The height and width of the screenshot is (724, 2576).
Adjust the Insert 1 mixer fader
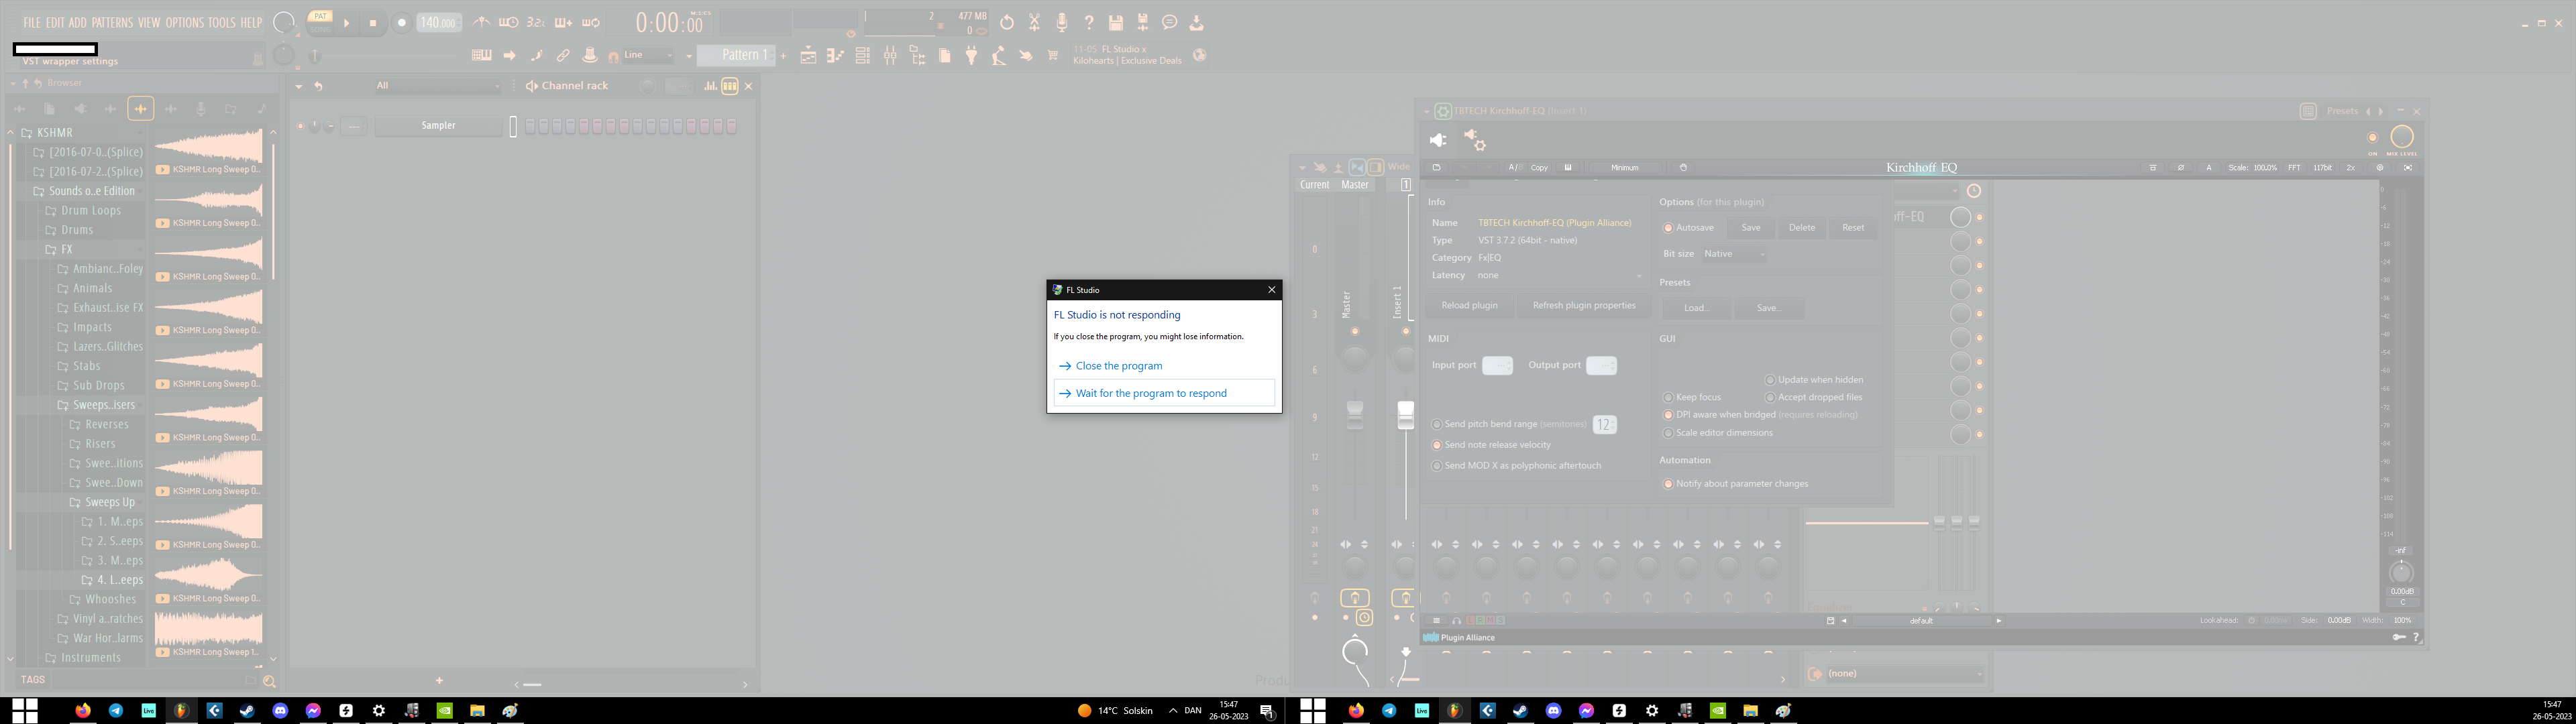coord(1405,415)
